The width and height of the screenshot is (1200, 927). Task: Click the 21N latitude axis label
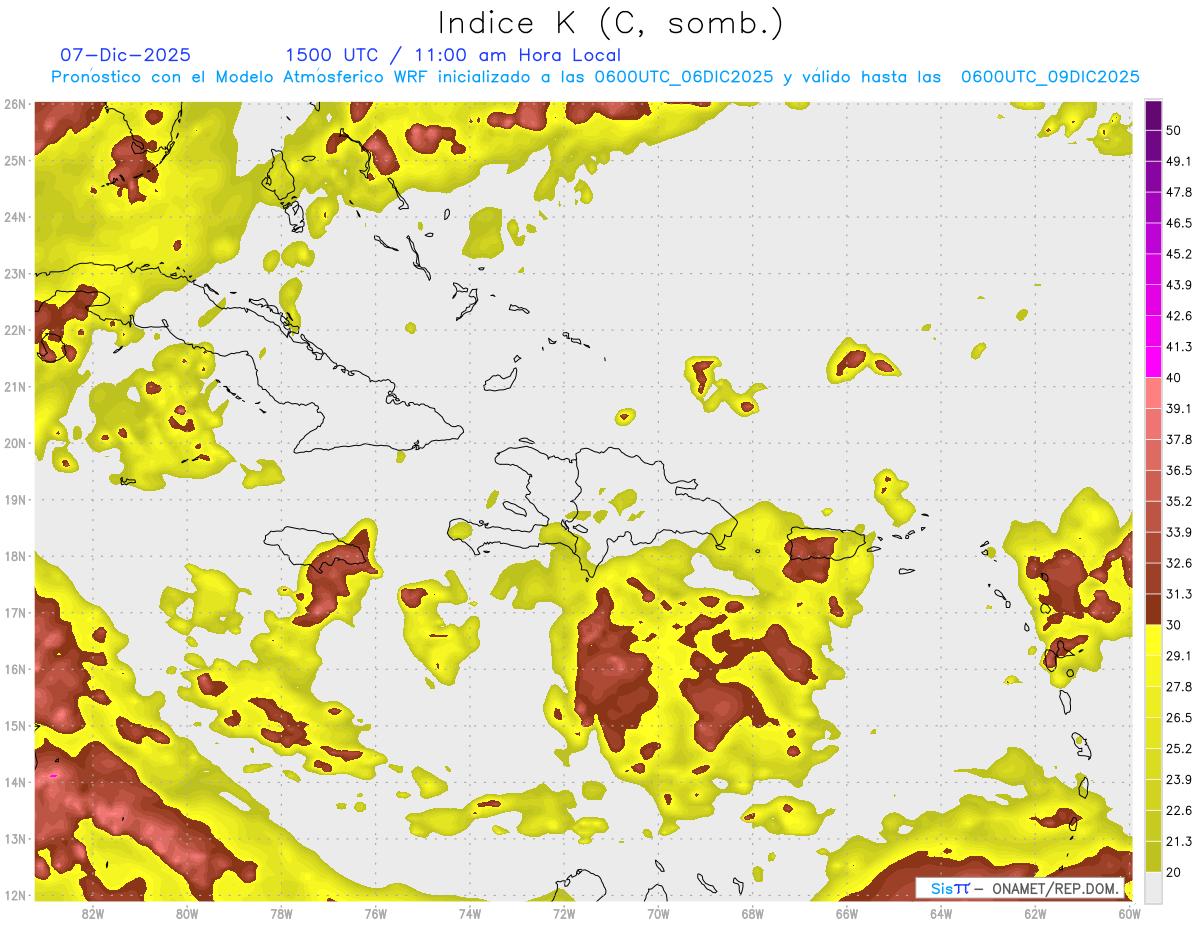(x=14, y=386)
